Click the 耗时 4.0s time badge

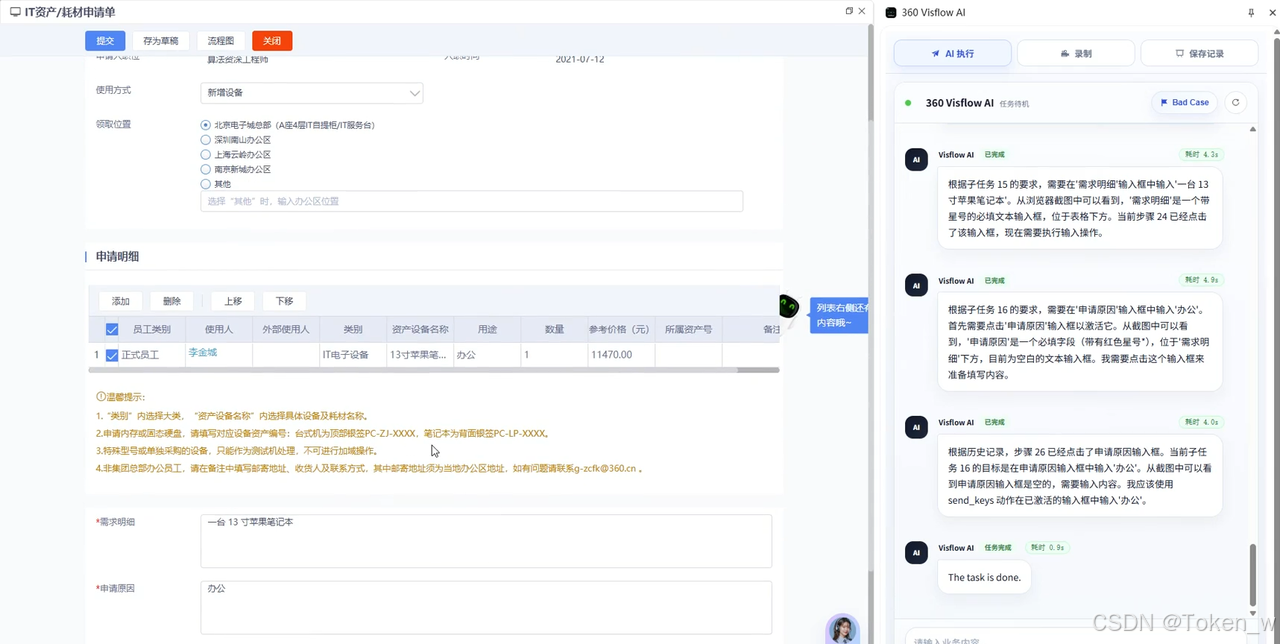pyautogui.click(x=1201, y=422)
